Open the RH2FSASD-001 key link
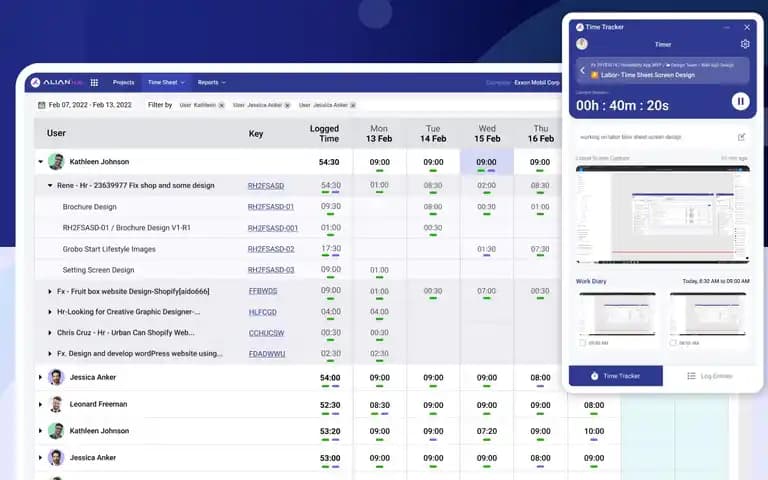 coord(273,228)
